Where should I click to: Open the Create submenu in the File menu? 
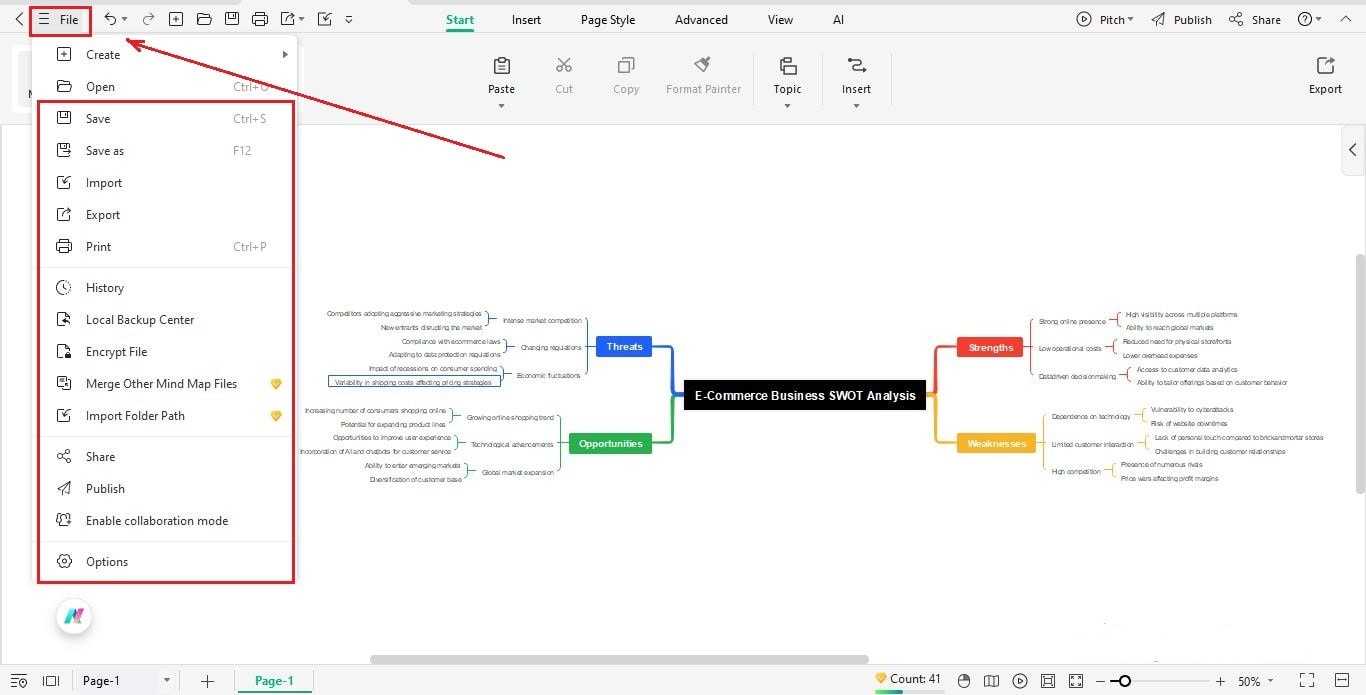pos(165,55)
